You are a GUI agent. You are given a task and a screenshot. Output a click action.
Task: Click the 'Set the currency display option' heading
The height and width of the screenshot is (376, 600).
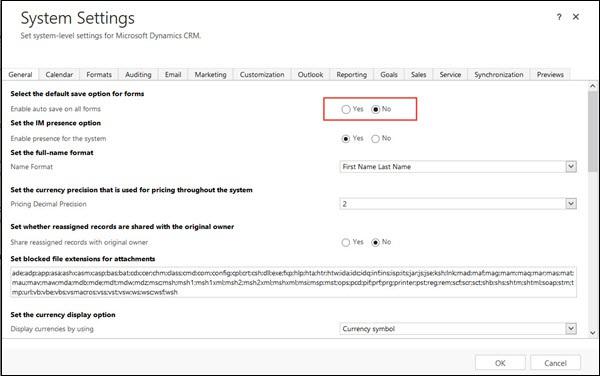click(63, 314)
